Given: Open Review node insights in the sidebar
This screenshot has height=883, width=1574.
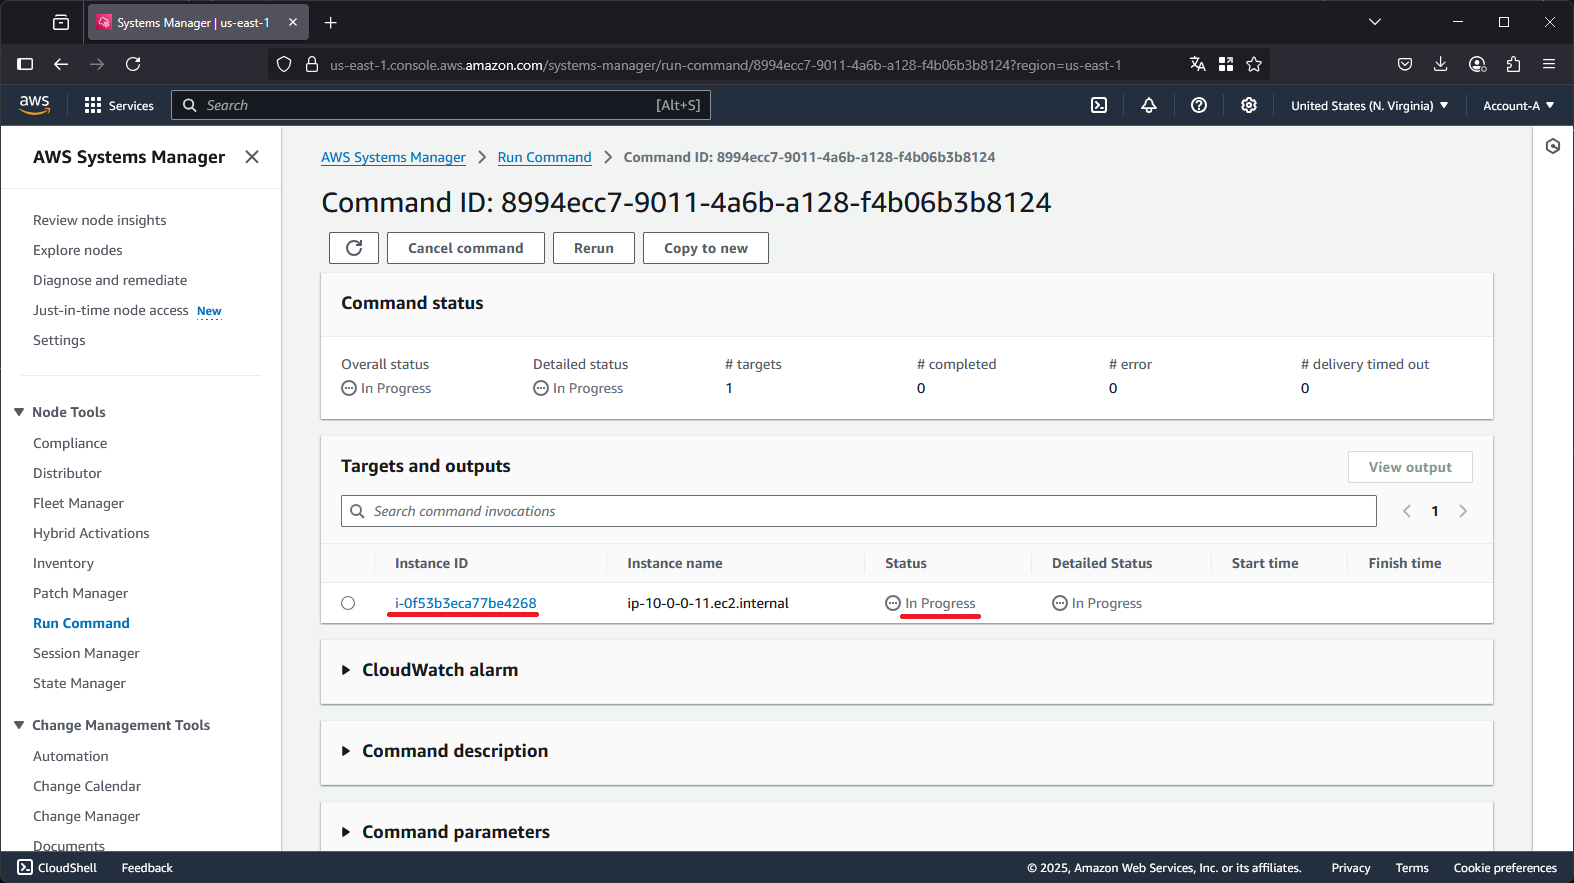Looking at the screenshot, I should [99, 220].
